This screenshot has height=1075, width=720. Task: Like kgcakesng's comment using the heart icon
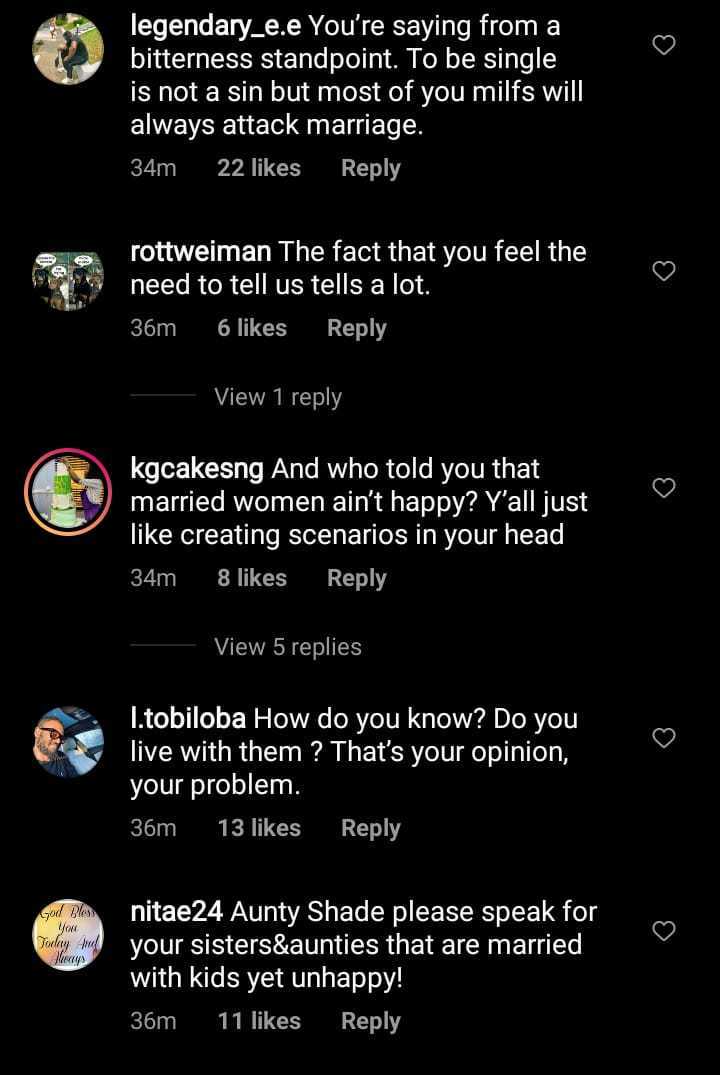pyautogui.click(x=664, y=488)
